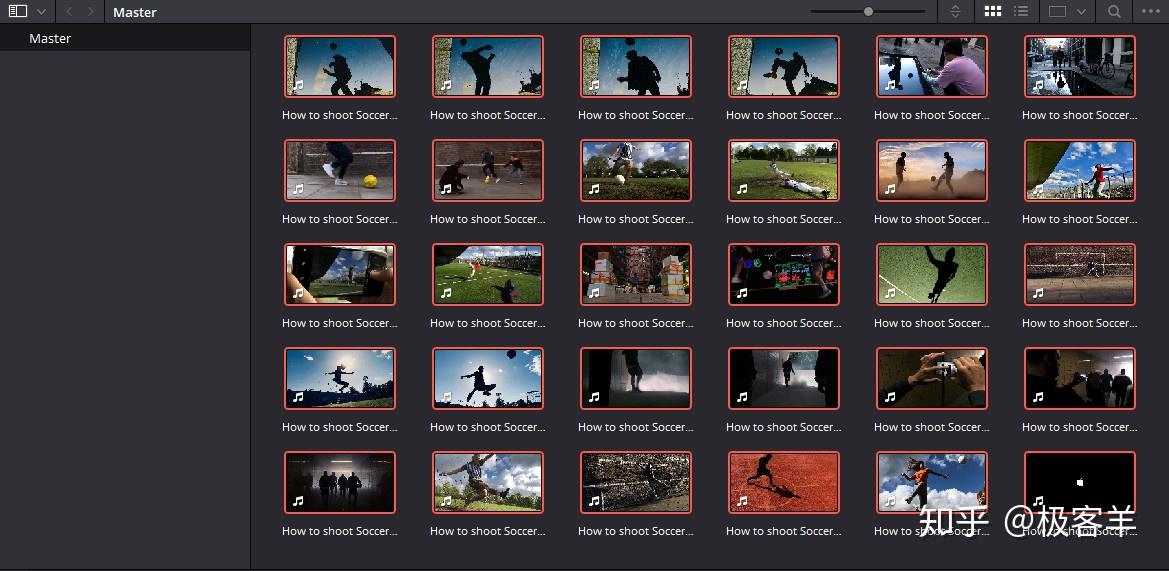Switch to list view
This screenshot has width=1169, height=571.
pos(1021,11)
